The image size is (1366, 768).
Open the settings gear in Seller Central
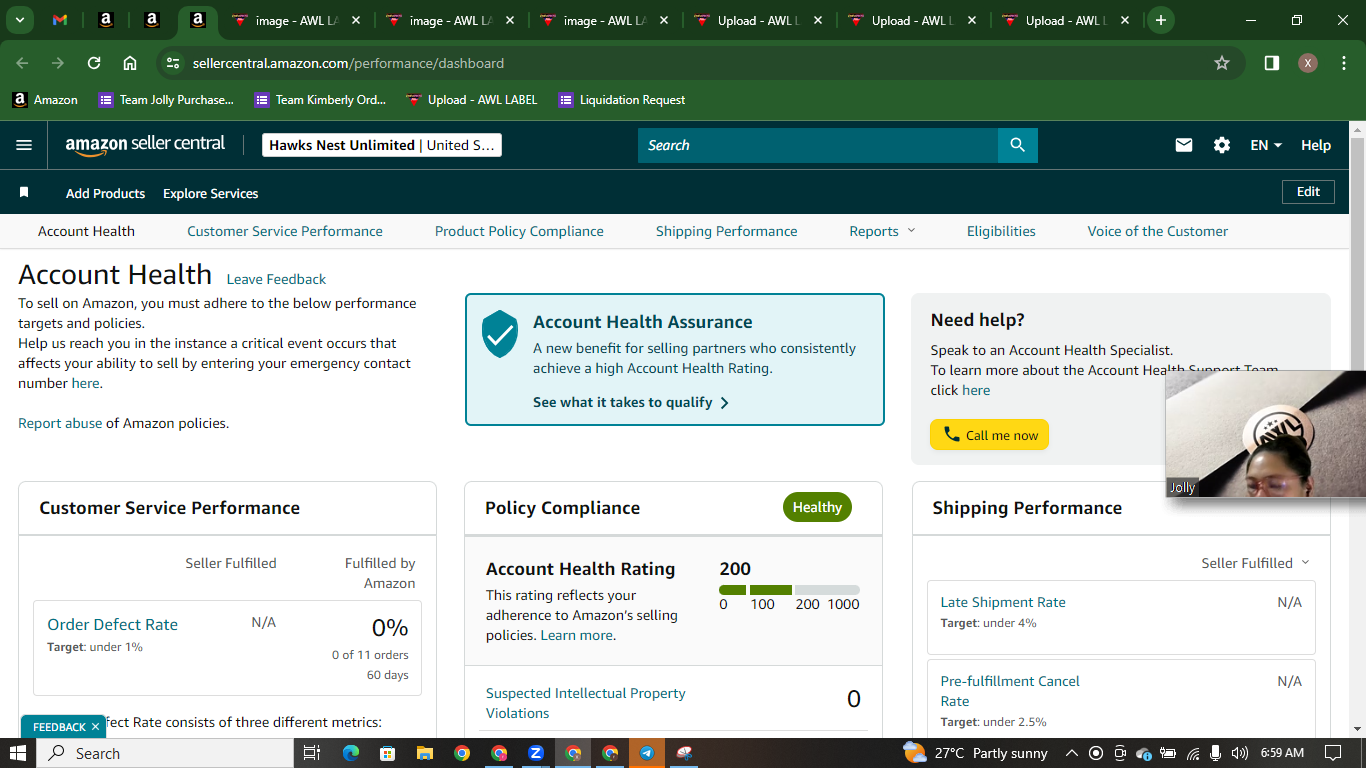point(1222,145)
